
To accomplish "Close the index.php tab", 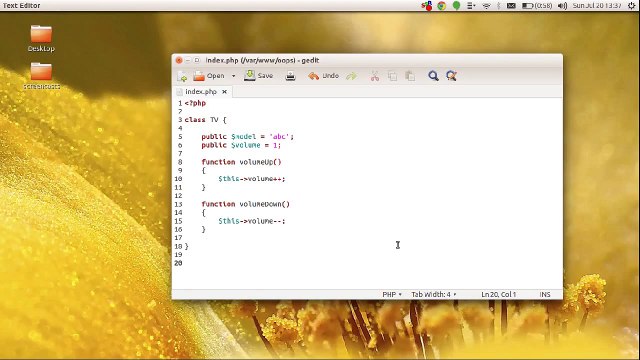I will [x=224, y=92].
